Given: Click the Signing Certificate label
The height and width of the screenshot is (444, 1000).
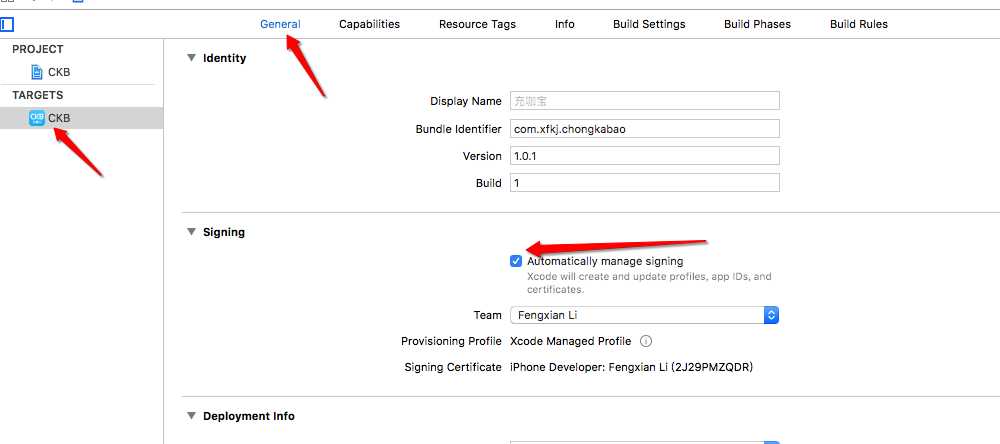Looking at the screenshot, I should click(x=453, y=367).
